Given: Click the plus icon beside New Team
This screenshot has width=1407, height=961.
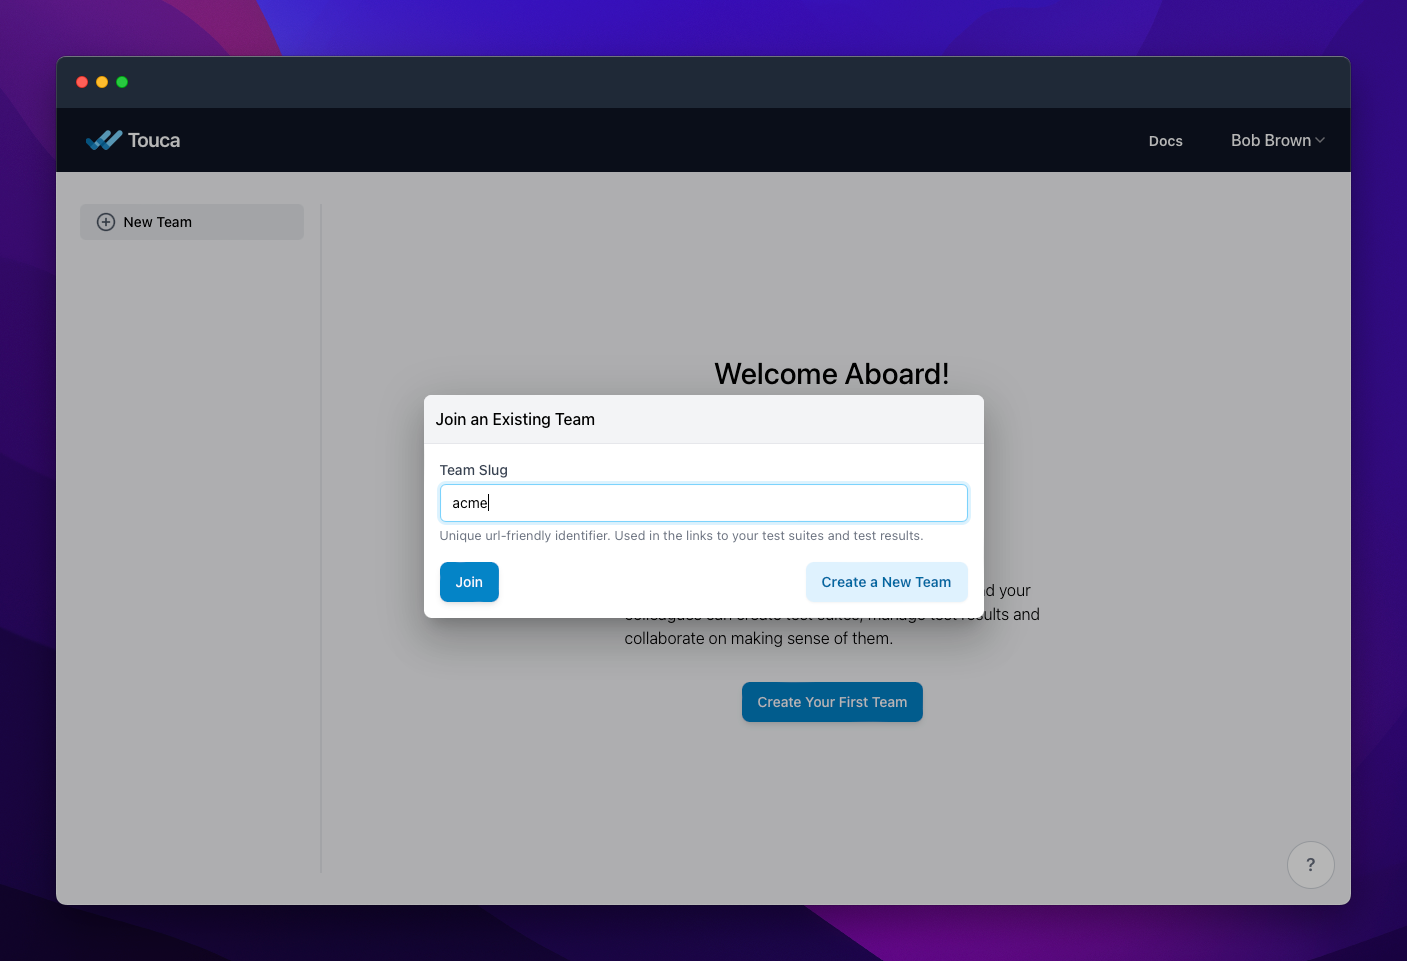Looking at the screenshot, I should 106,222.
